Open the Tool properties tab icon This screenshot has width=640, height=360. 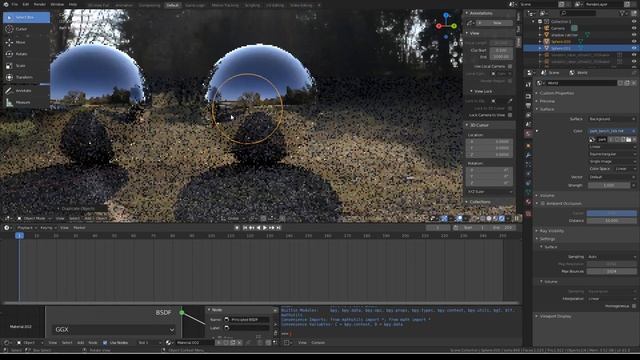pyautogui.click(x=529, y=84)
